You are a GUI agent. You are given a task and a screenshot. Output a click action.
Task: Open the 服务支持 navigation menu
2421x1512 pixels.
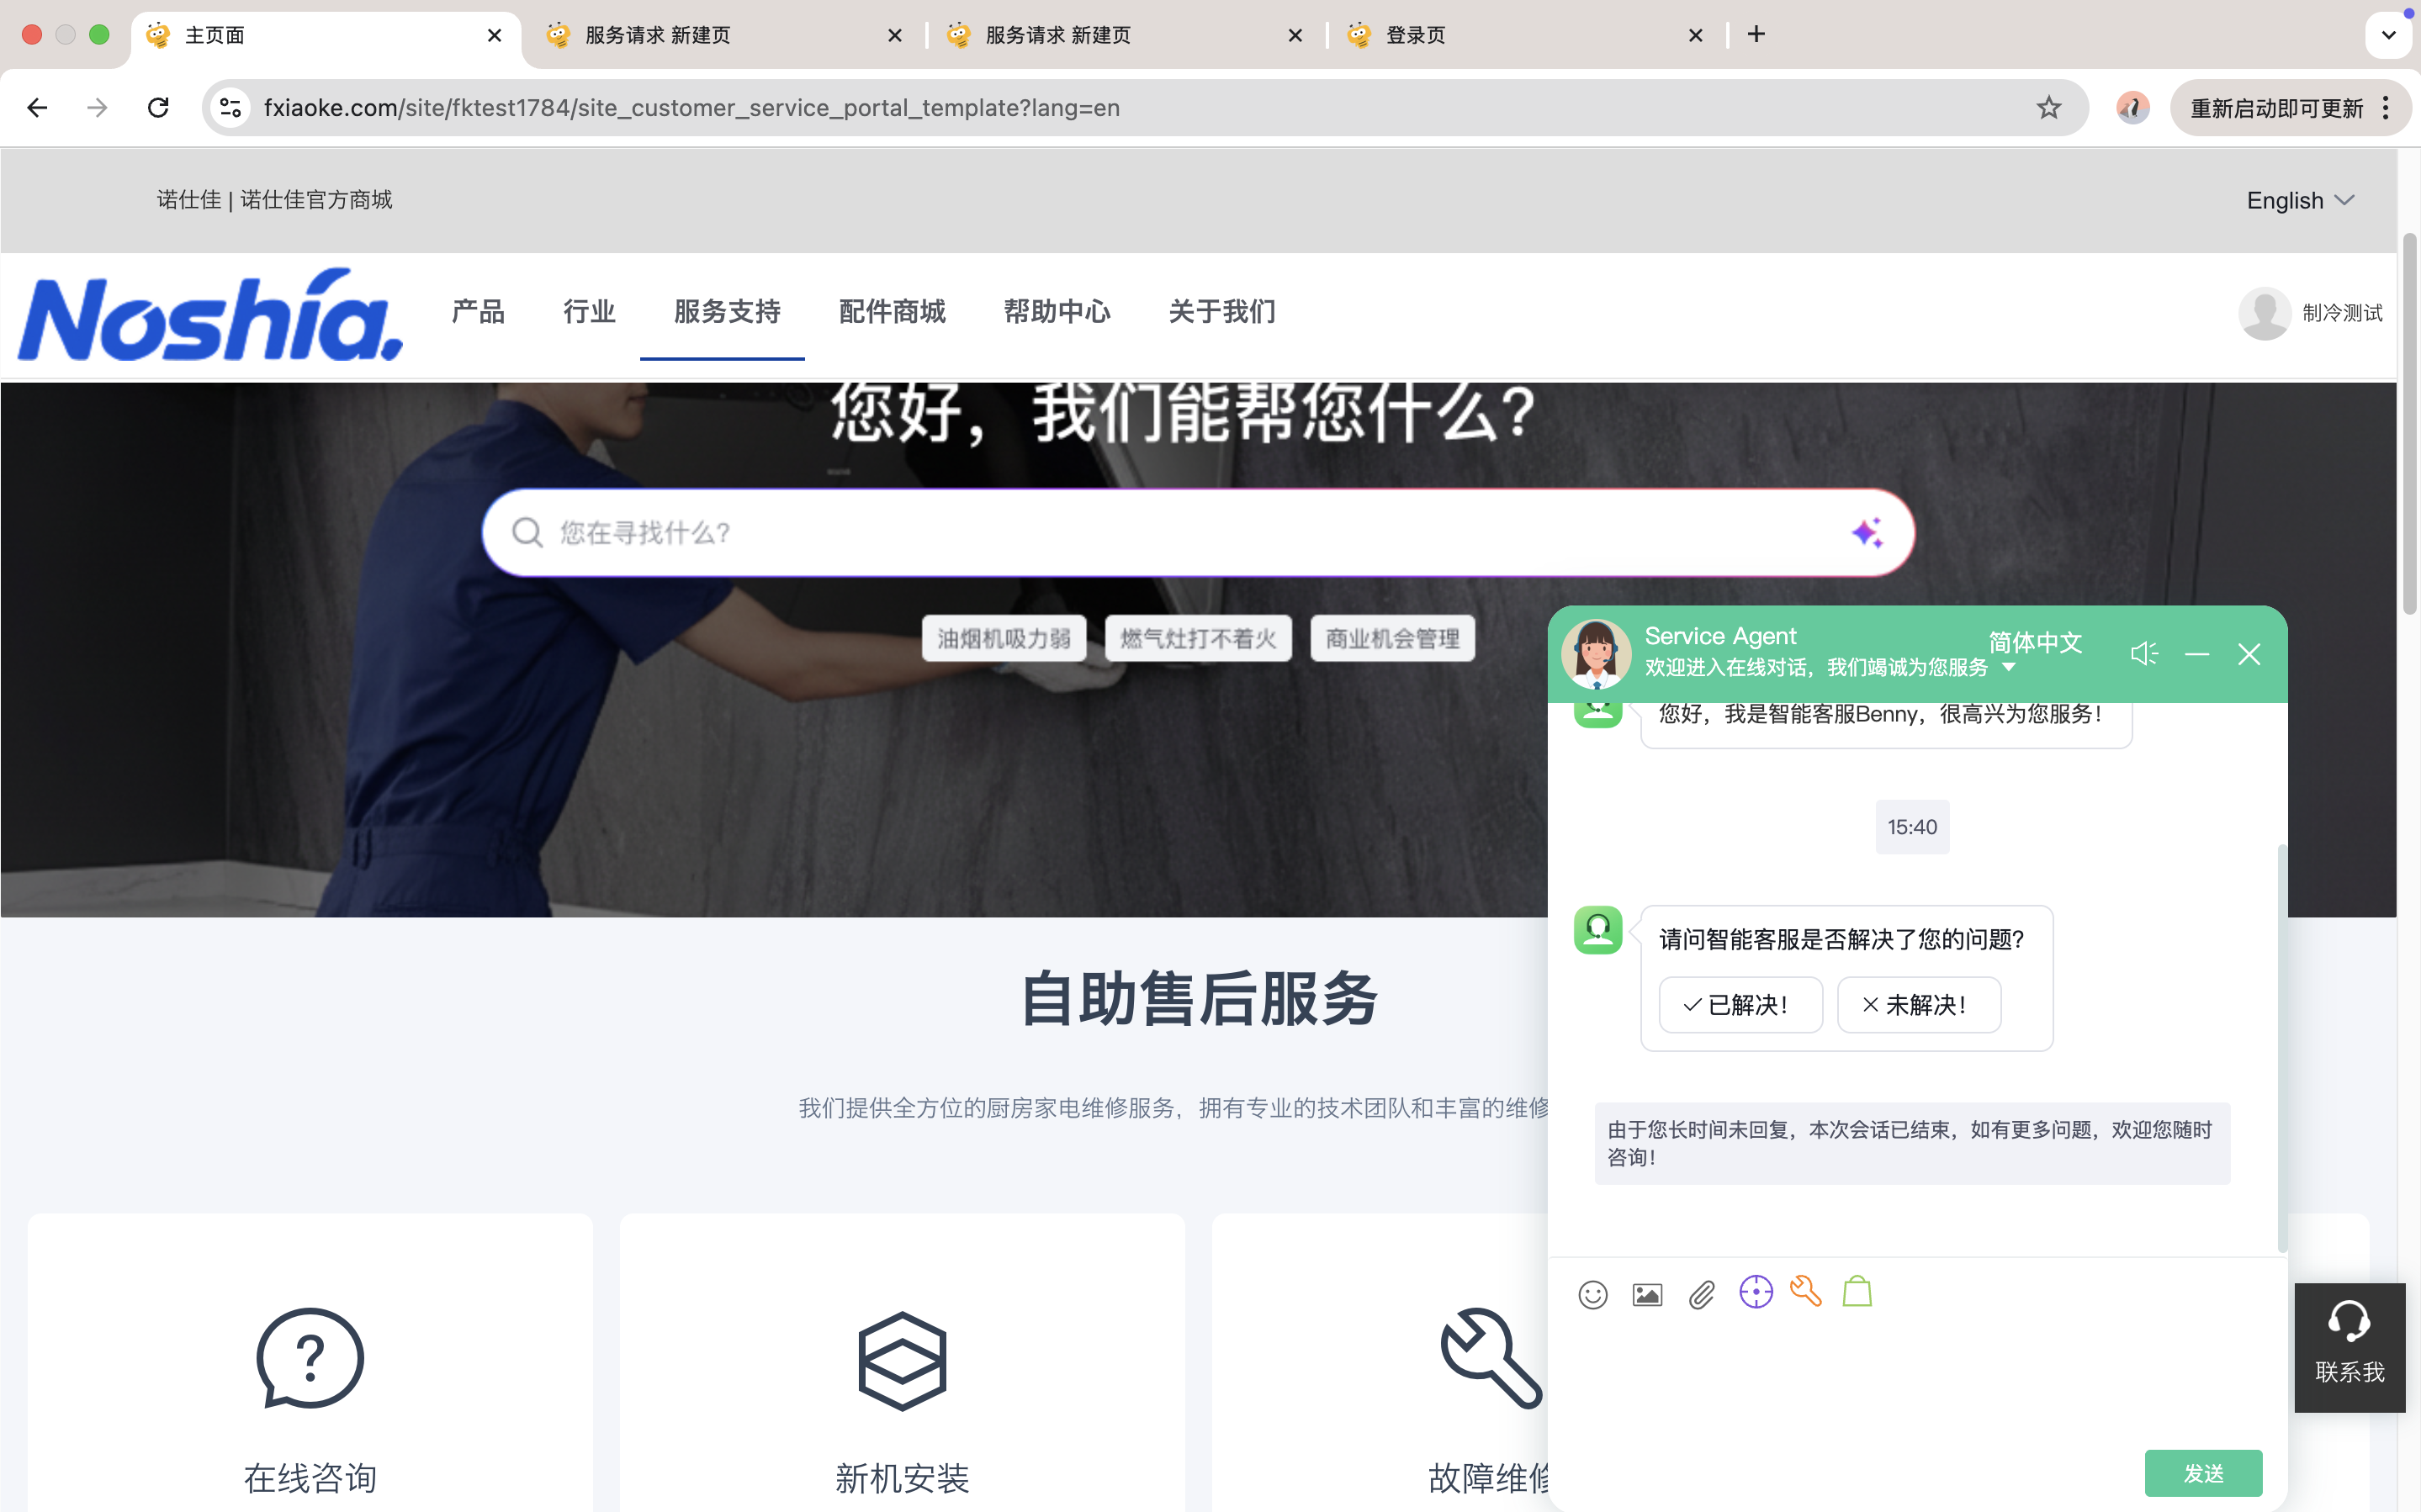tap(727, 312)
